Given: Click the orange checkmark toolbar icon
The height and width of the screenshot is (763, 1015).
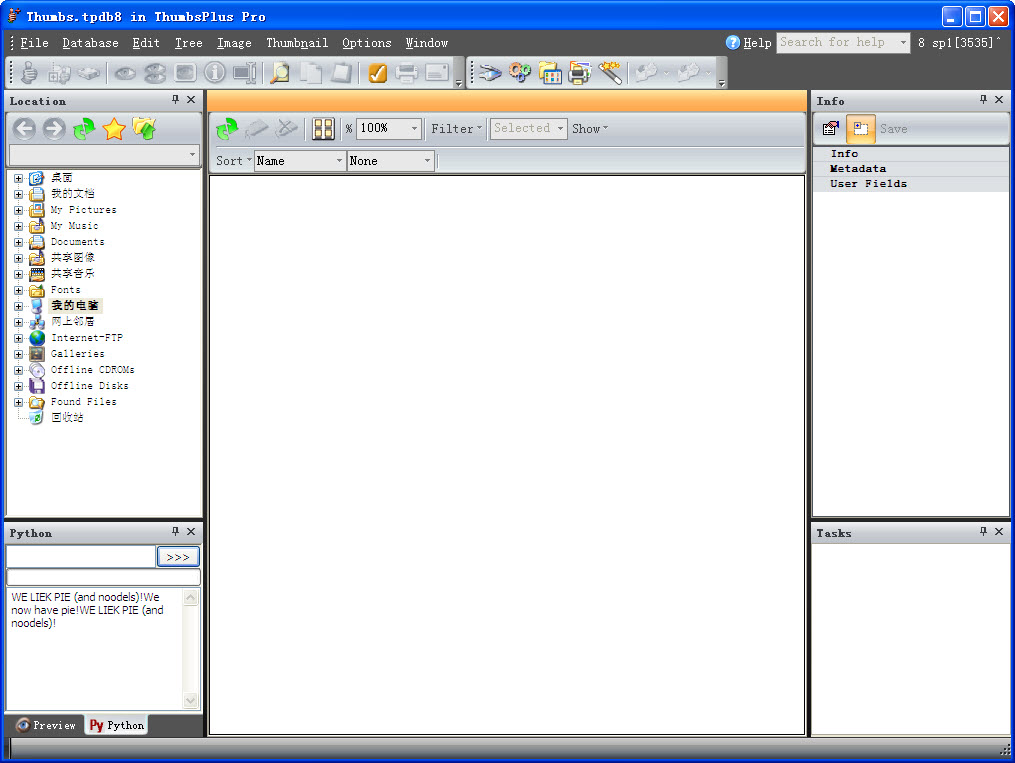Looking at the screenshot, I should point(378,73).
